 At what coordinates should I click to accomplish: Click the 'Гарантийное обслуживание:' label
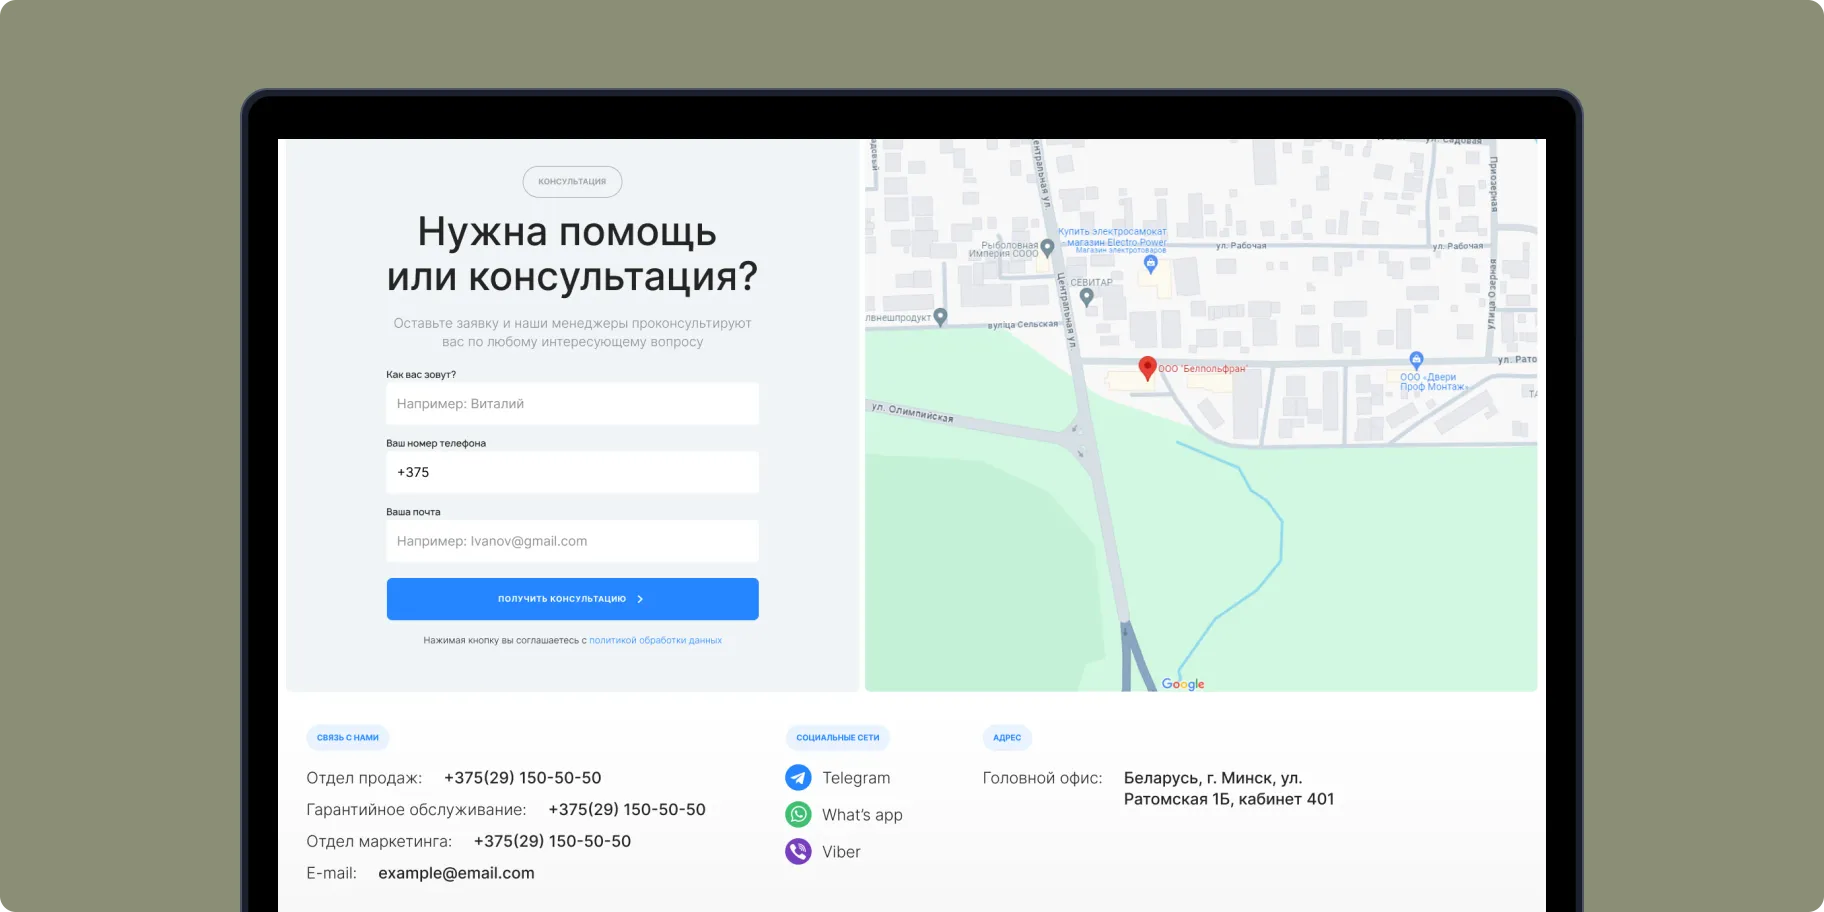click(x=416, y=810)
